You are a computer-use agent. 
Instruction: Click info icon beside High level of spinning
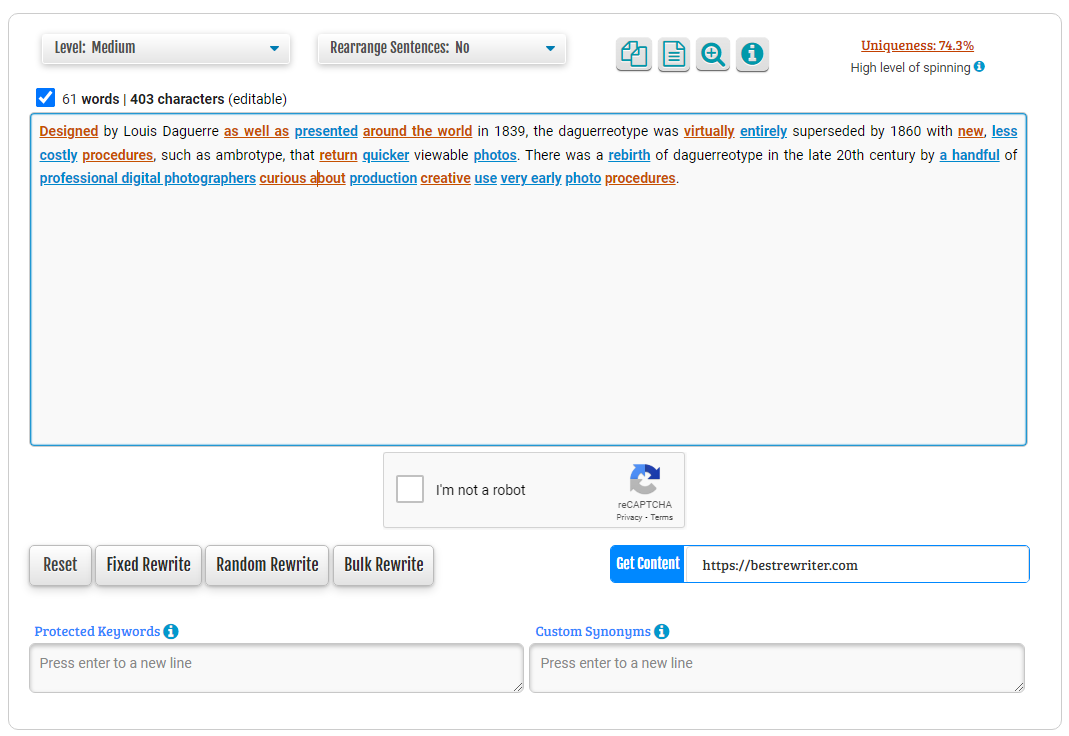pyautogui.click(x=979, y=67)
